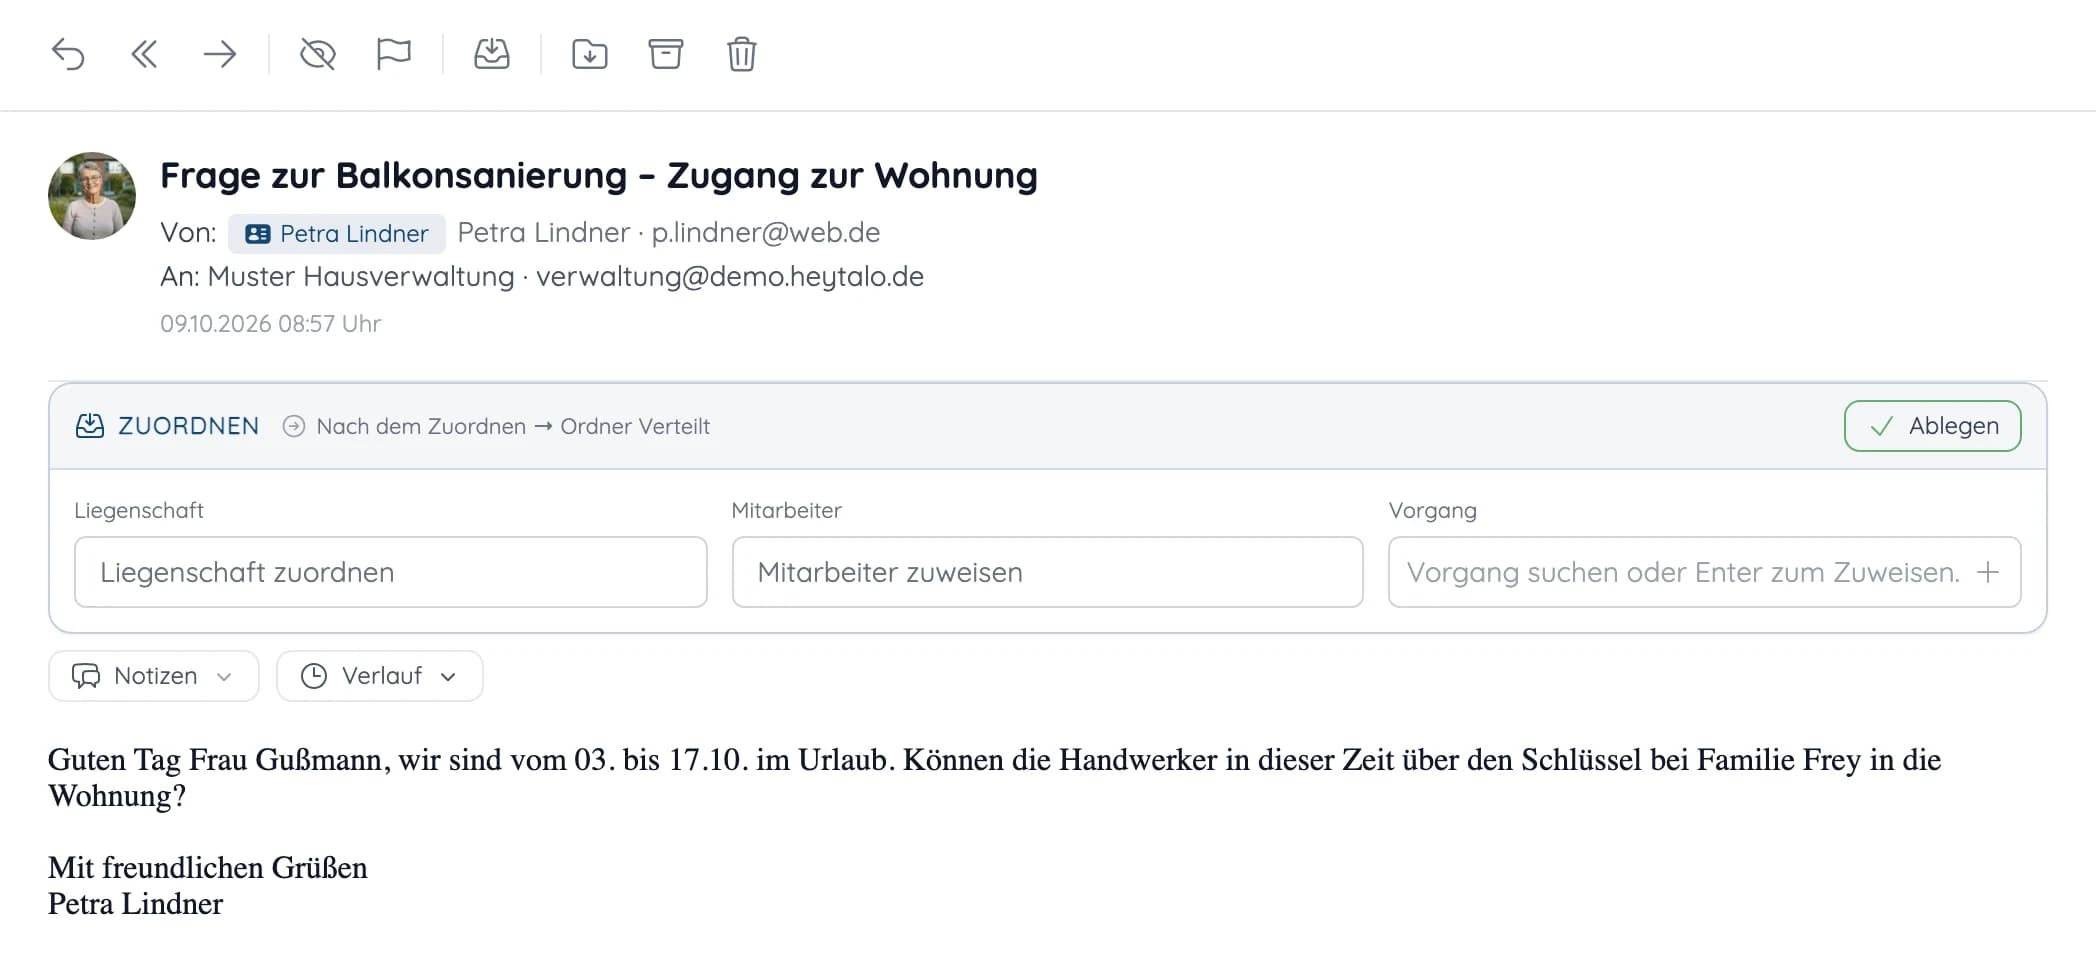Delete the email with the trash icon
The width and height of the screenshot is (2096, 958).
click(x=742, y=54)
